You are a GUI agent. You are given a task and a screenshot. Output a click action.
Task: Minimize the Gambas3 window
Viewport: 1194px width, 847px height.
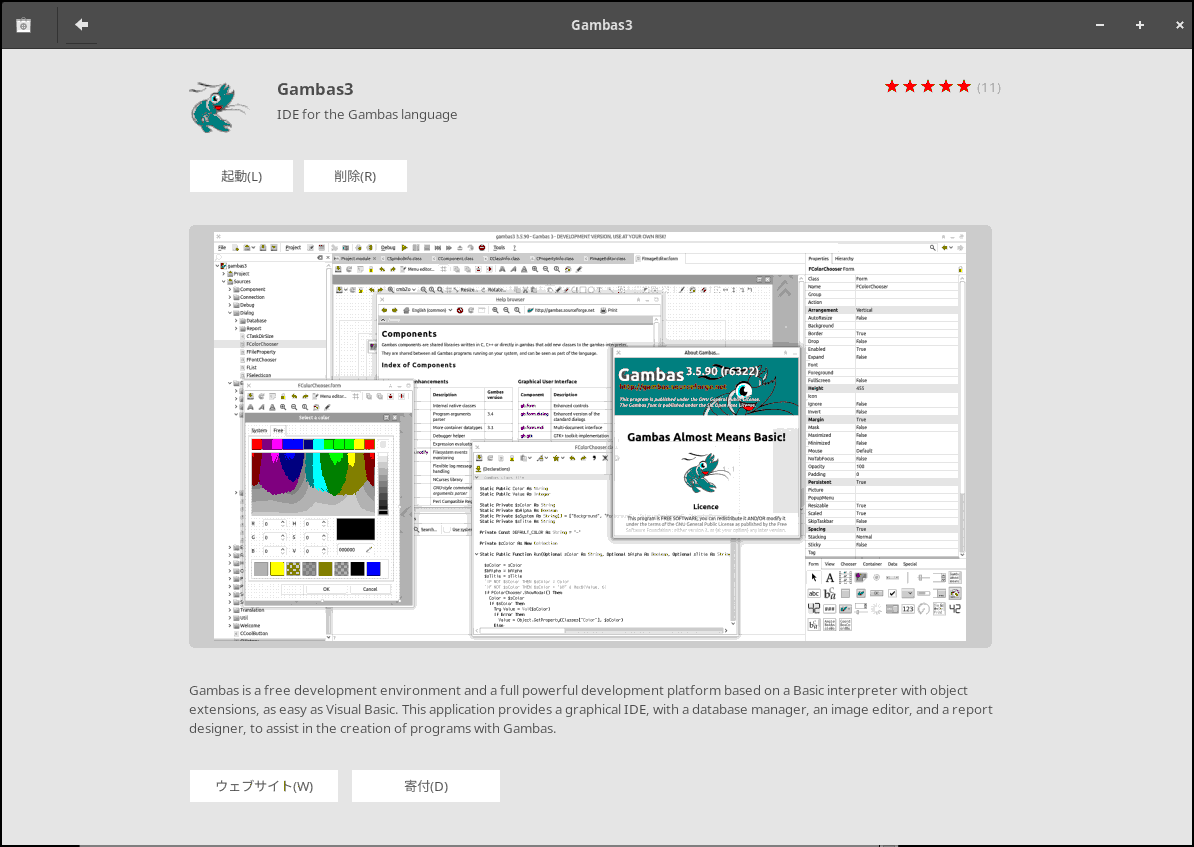tap(1100, 25)
